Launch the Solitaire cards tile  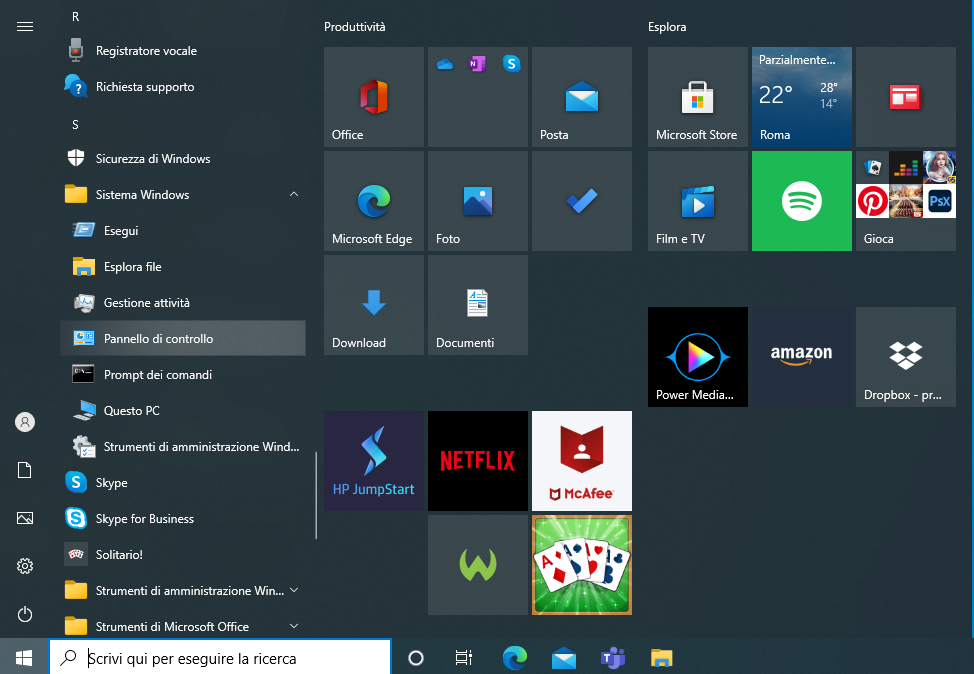pos(581,565)
